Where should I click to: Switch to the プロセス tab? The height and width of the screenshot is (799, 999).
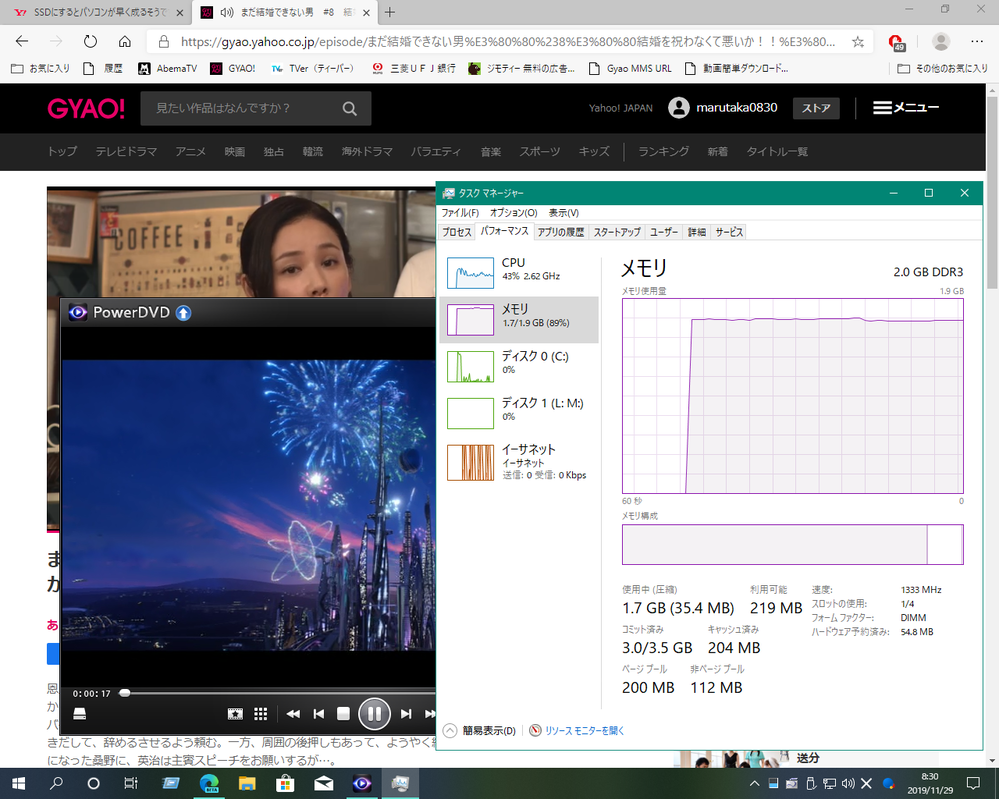click(457, 232)
